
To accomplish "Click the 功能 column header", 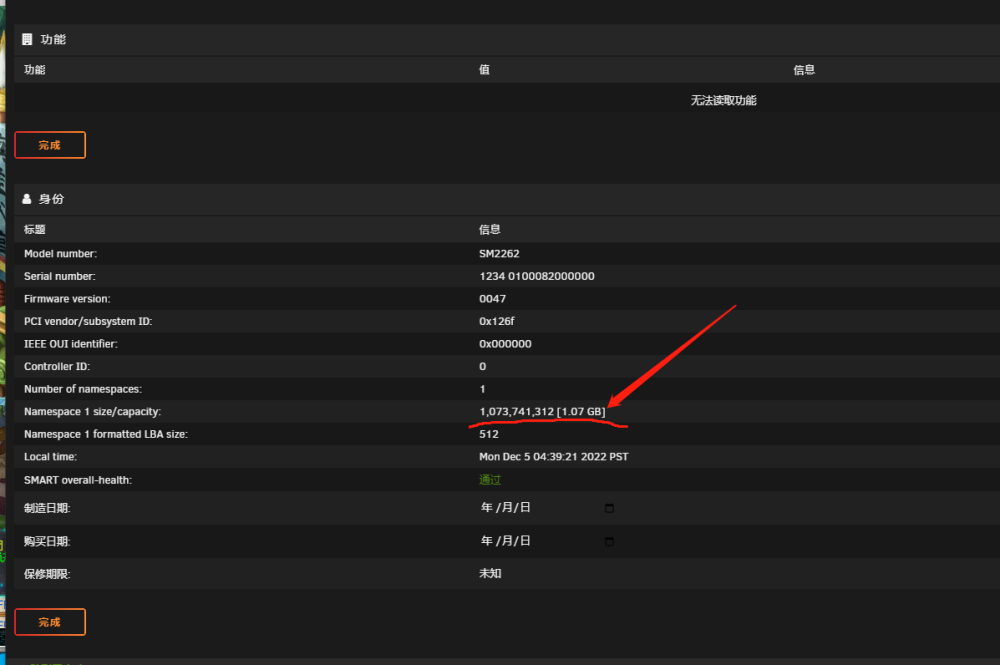I will [34, 69].
